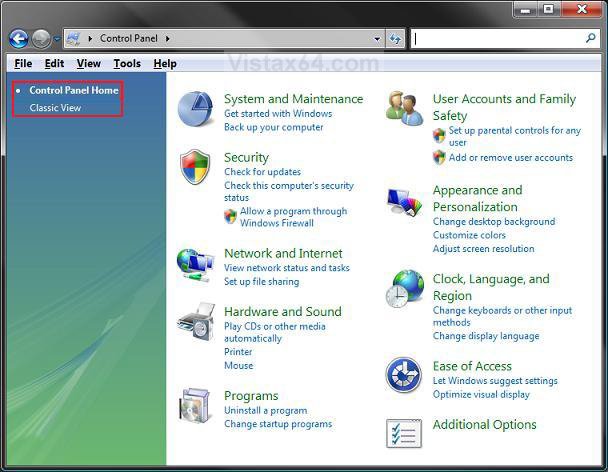
Task: Open the Ease of Access heading
Action: coord(472,366)
